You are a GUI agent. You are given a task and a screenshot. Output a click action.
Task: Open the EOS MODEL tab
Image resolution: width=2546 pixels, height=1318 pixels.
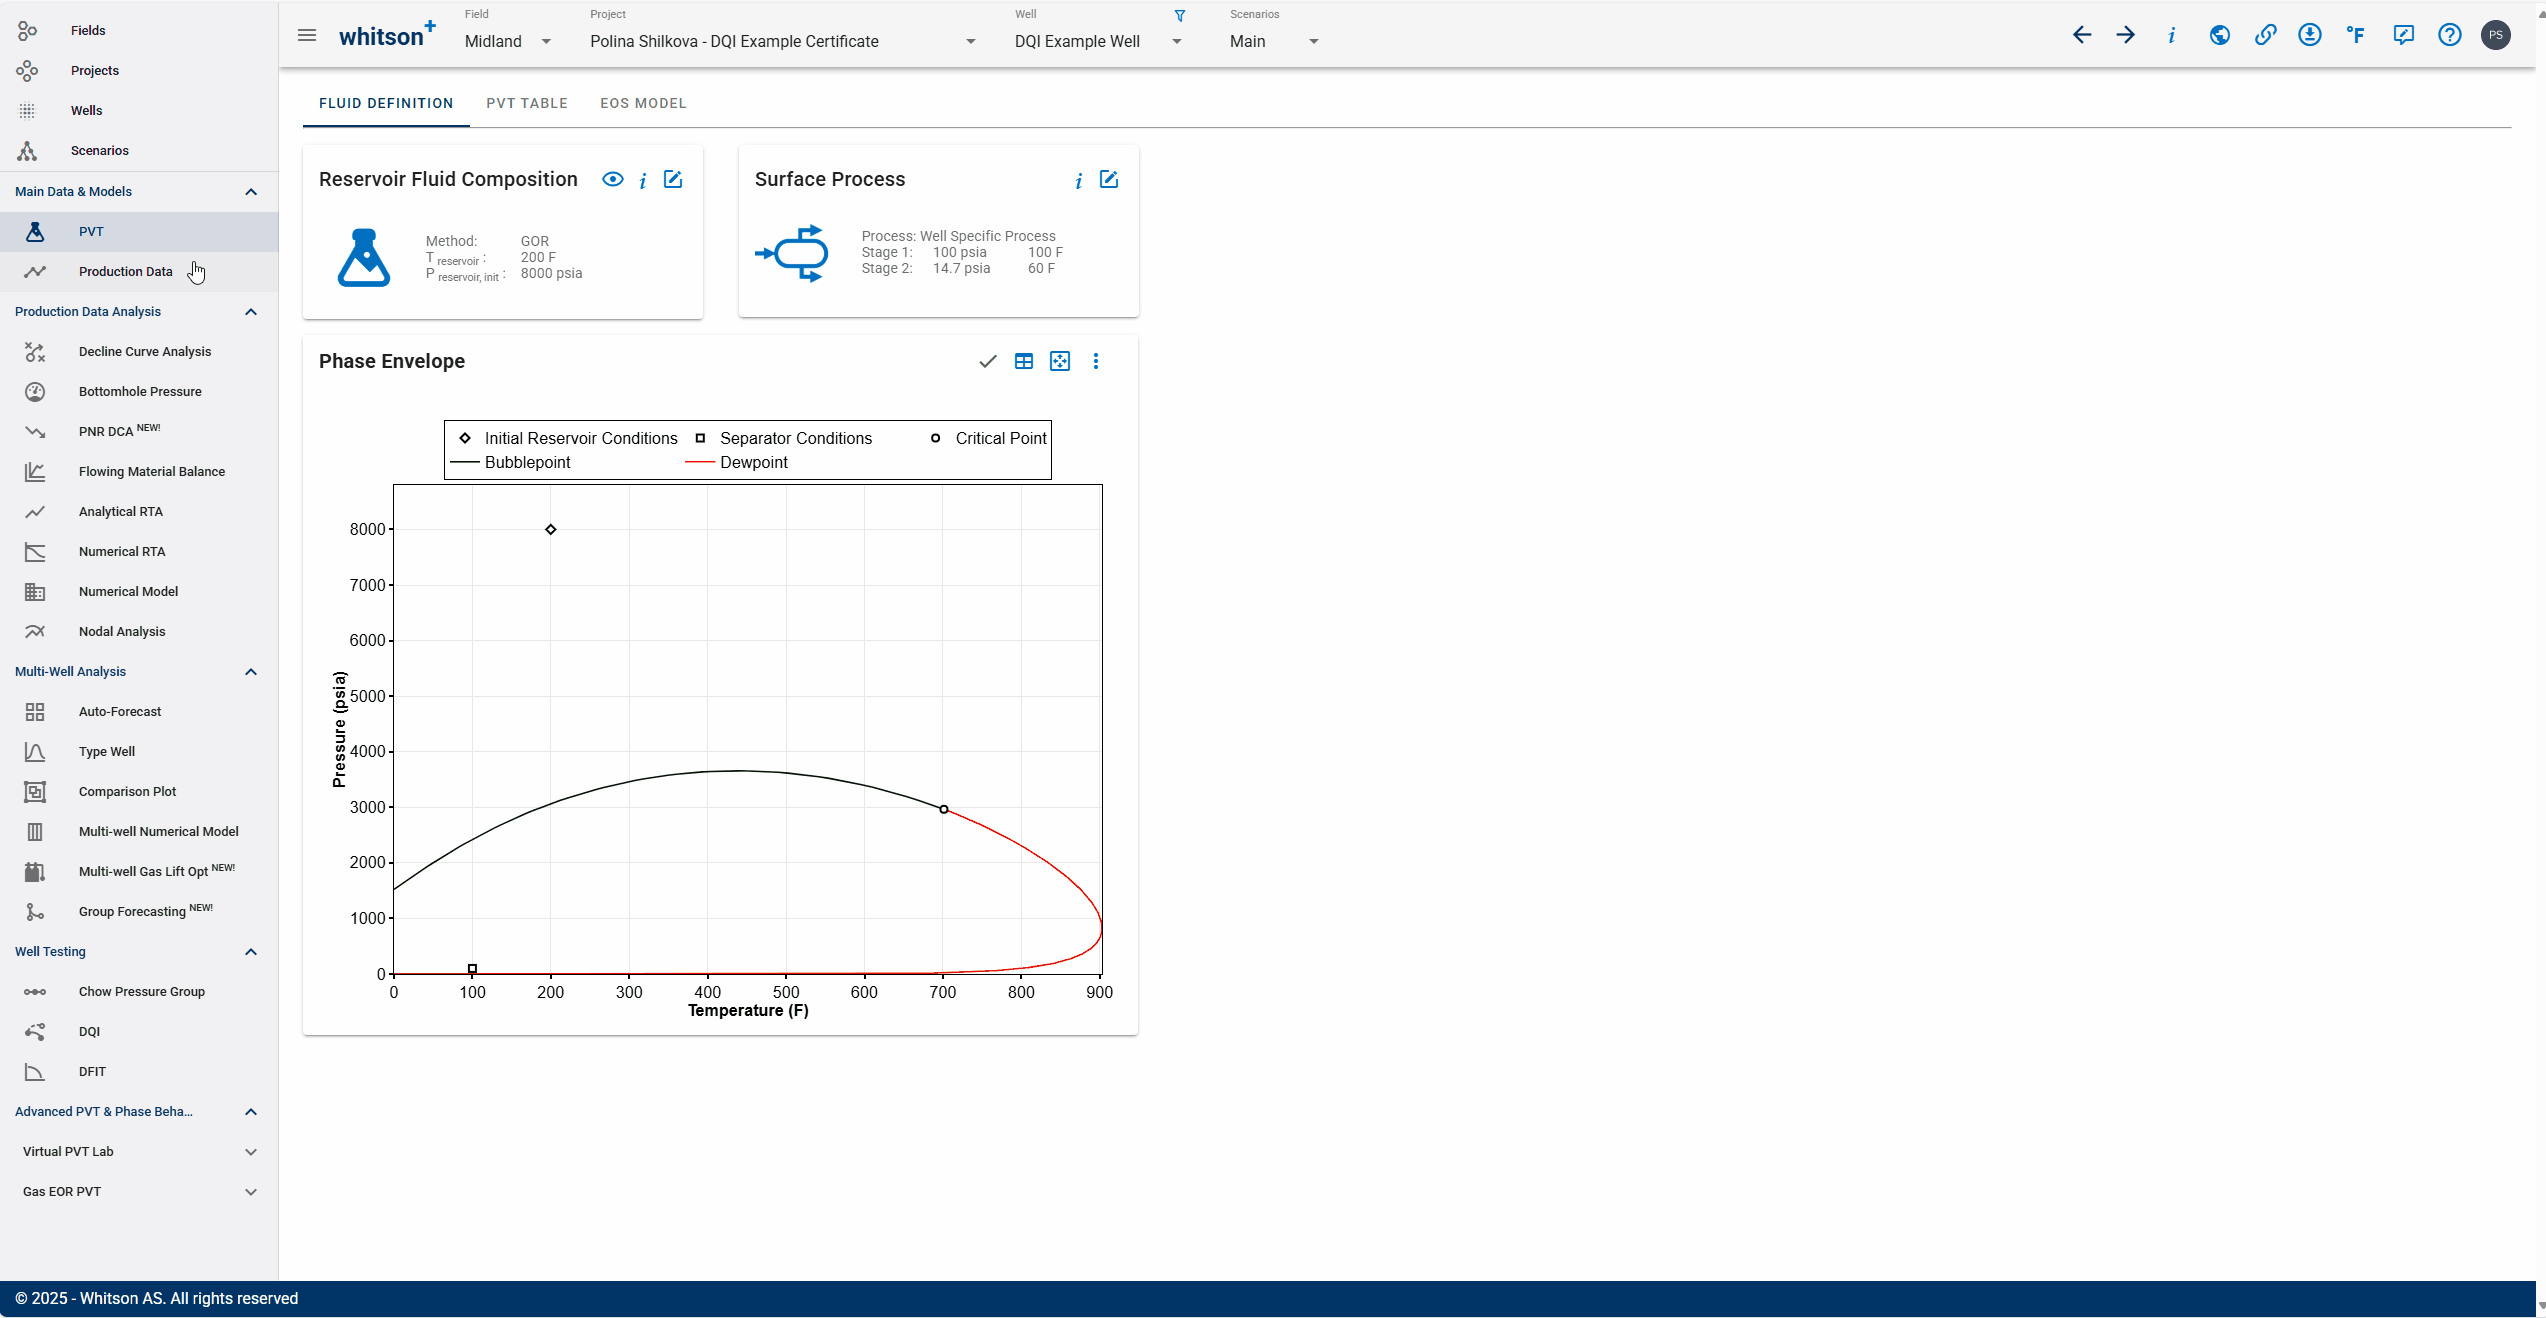[643, 103]
